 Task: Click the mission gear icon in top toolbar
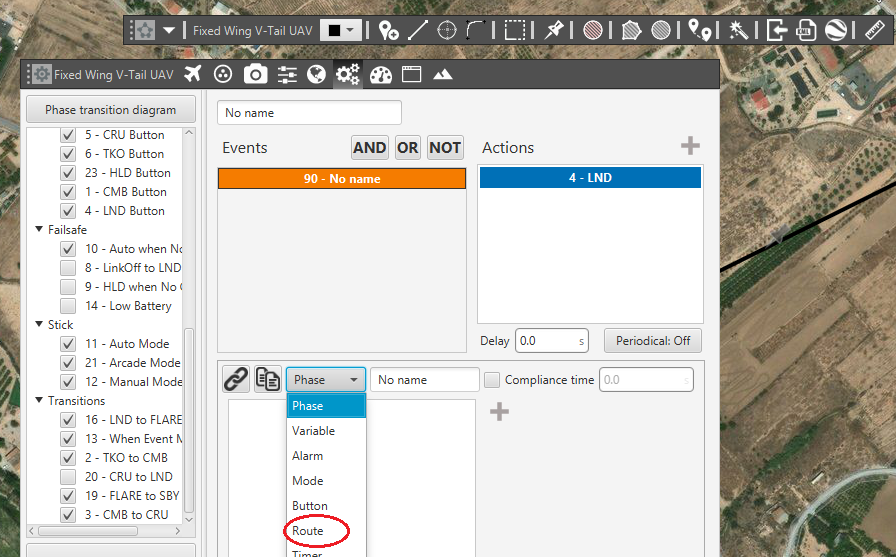(x=144, y=30)
